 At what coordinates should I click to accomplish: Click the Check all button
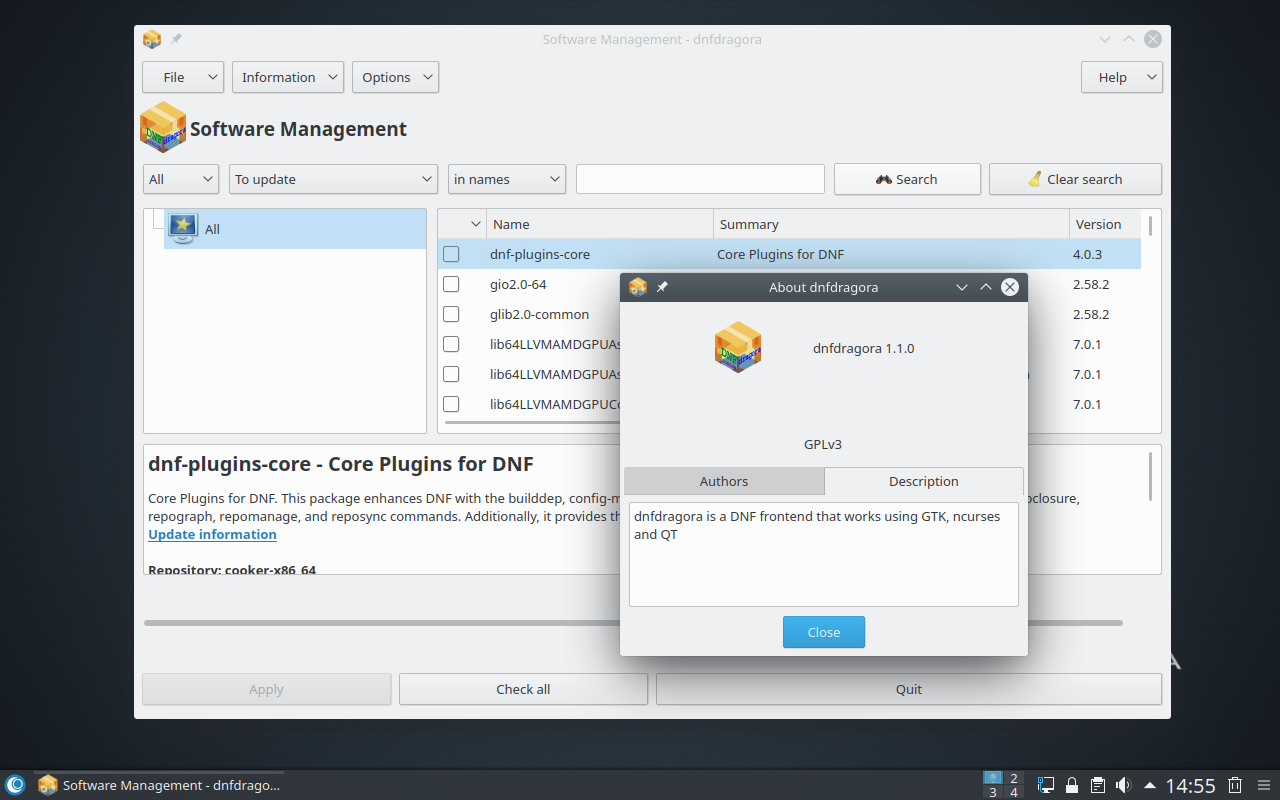(523, 689)
